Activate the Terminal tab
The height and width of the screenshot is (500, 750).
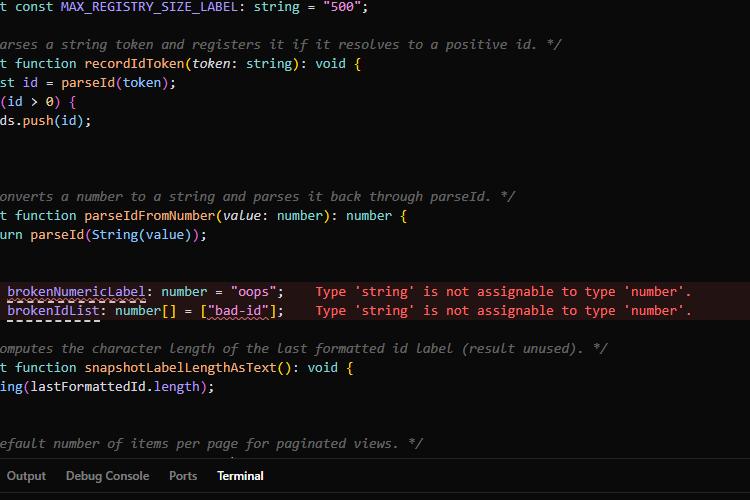[240, 476]
